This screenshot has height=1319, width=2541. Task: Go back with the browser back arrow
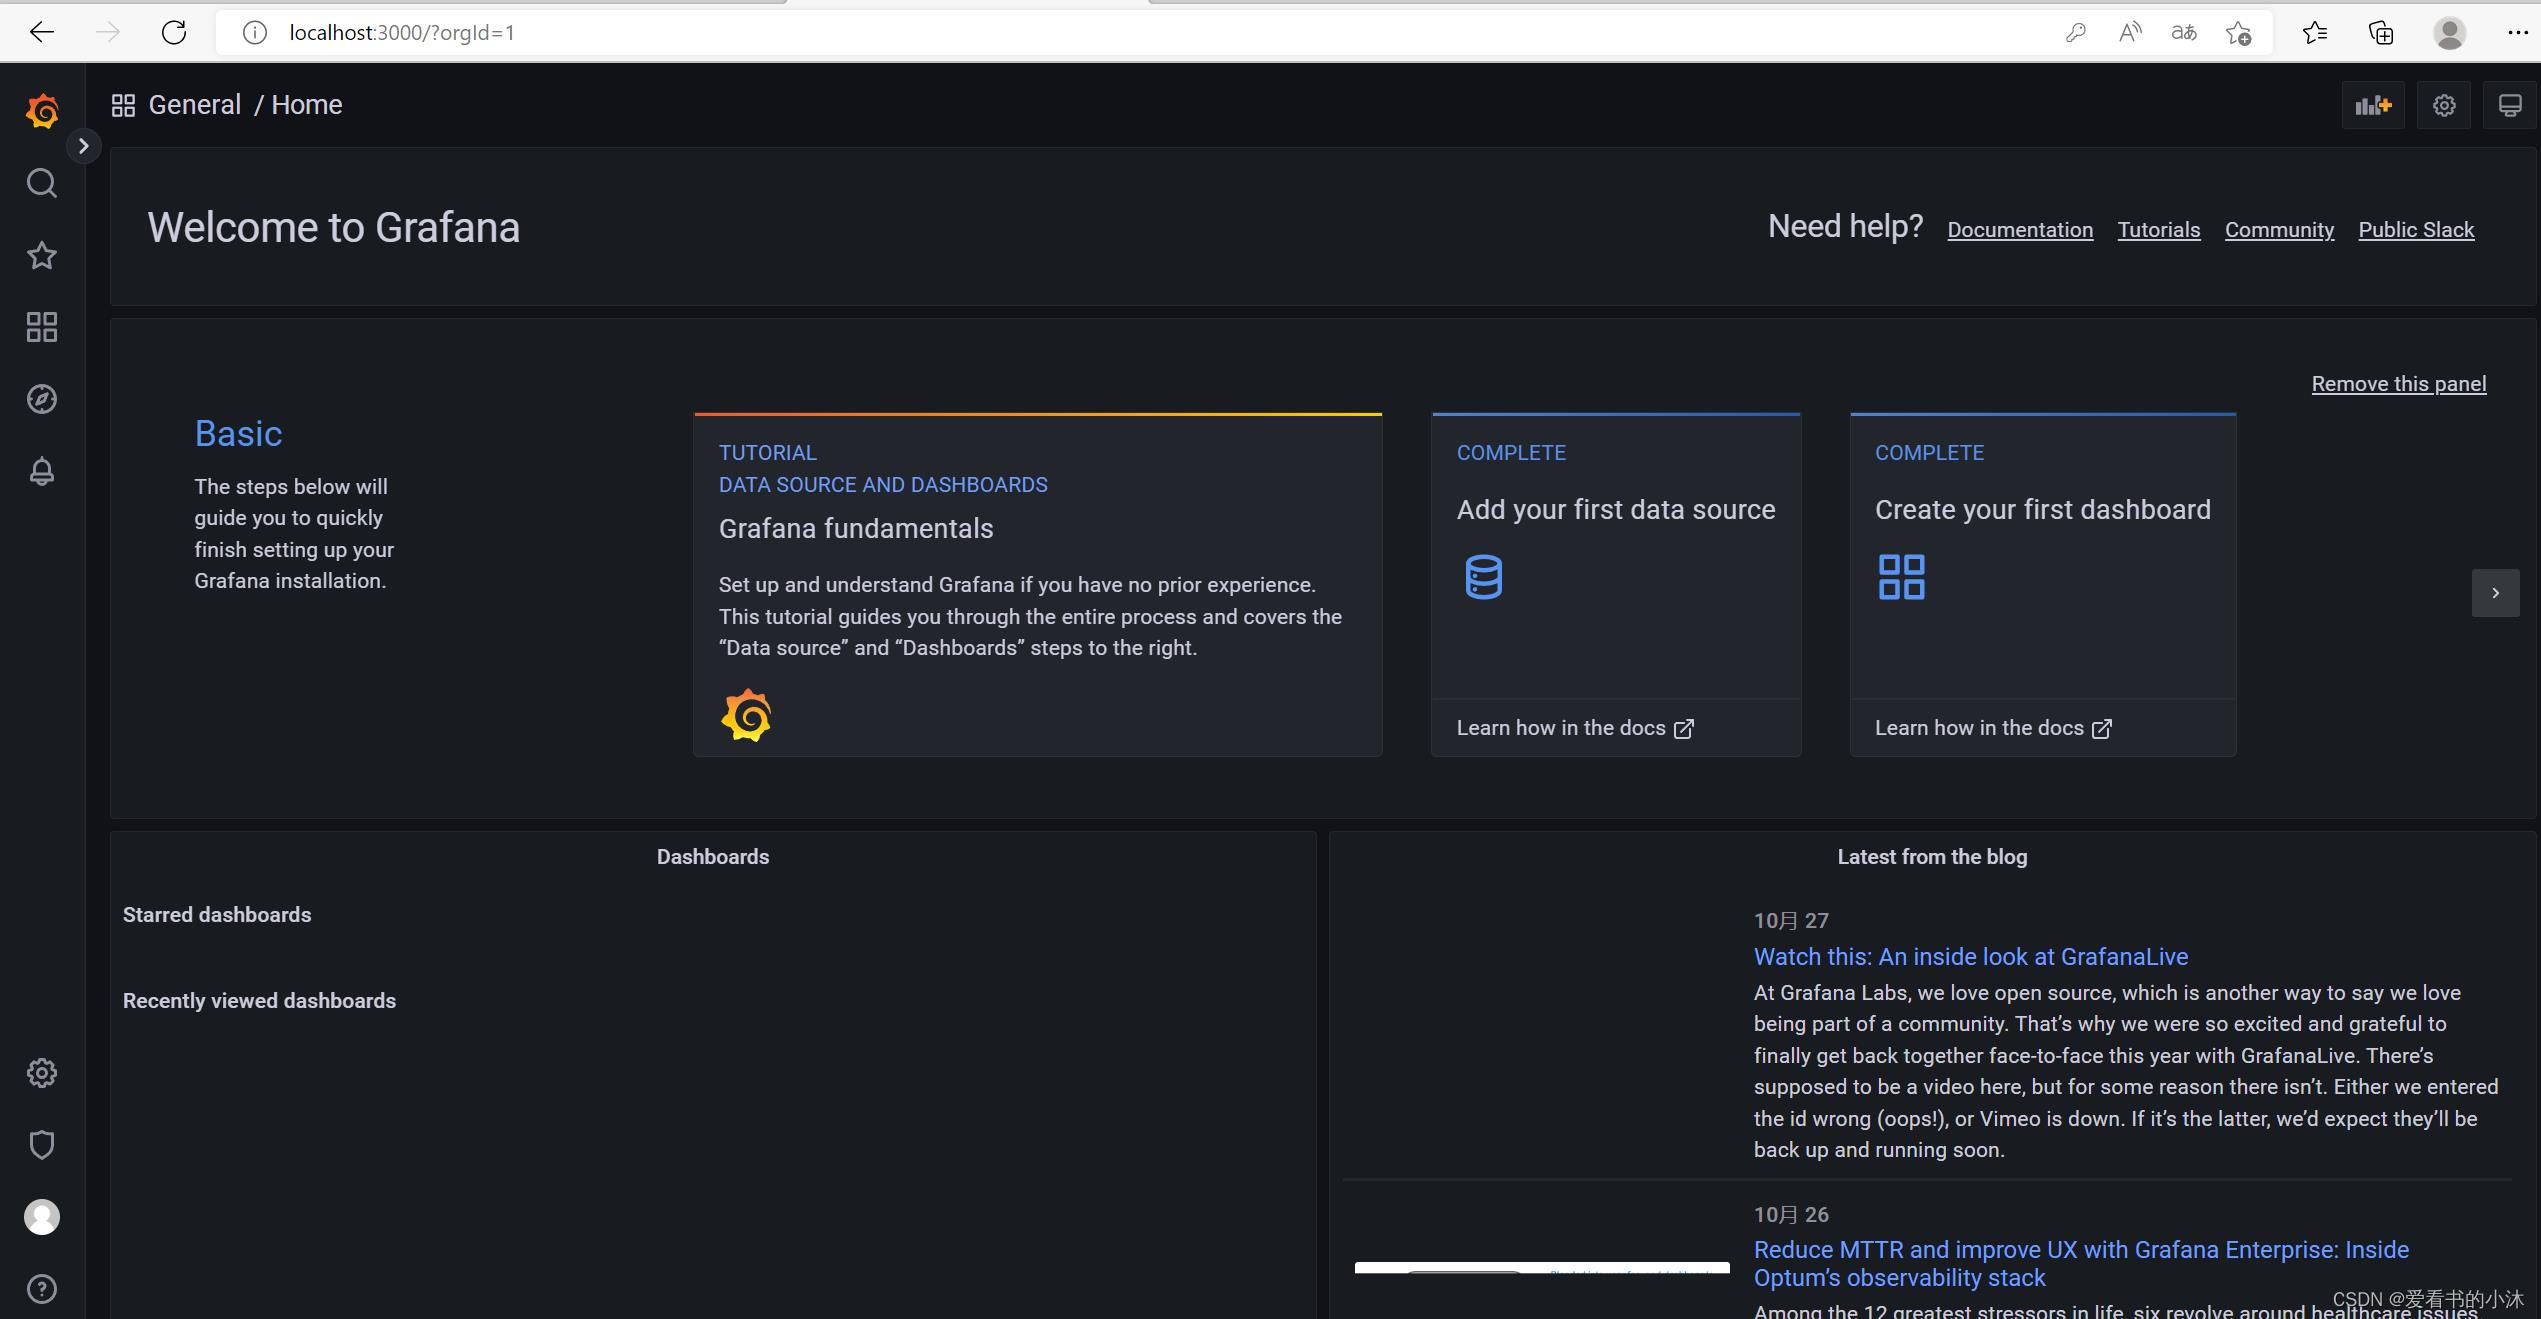click(x=42, y=33)
